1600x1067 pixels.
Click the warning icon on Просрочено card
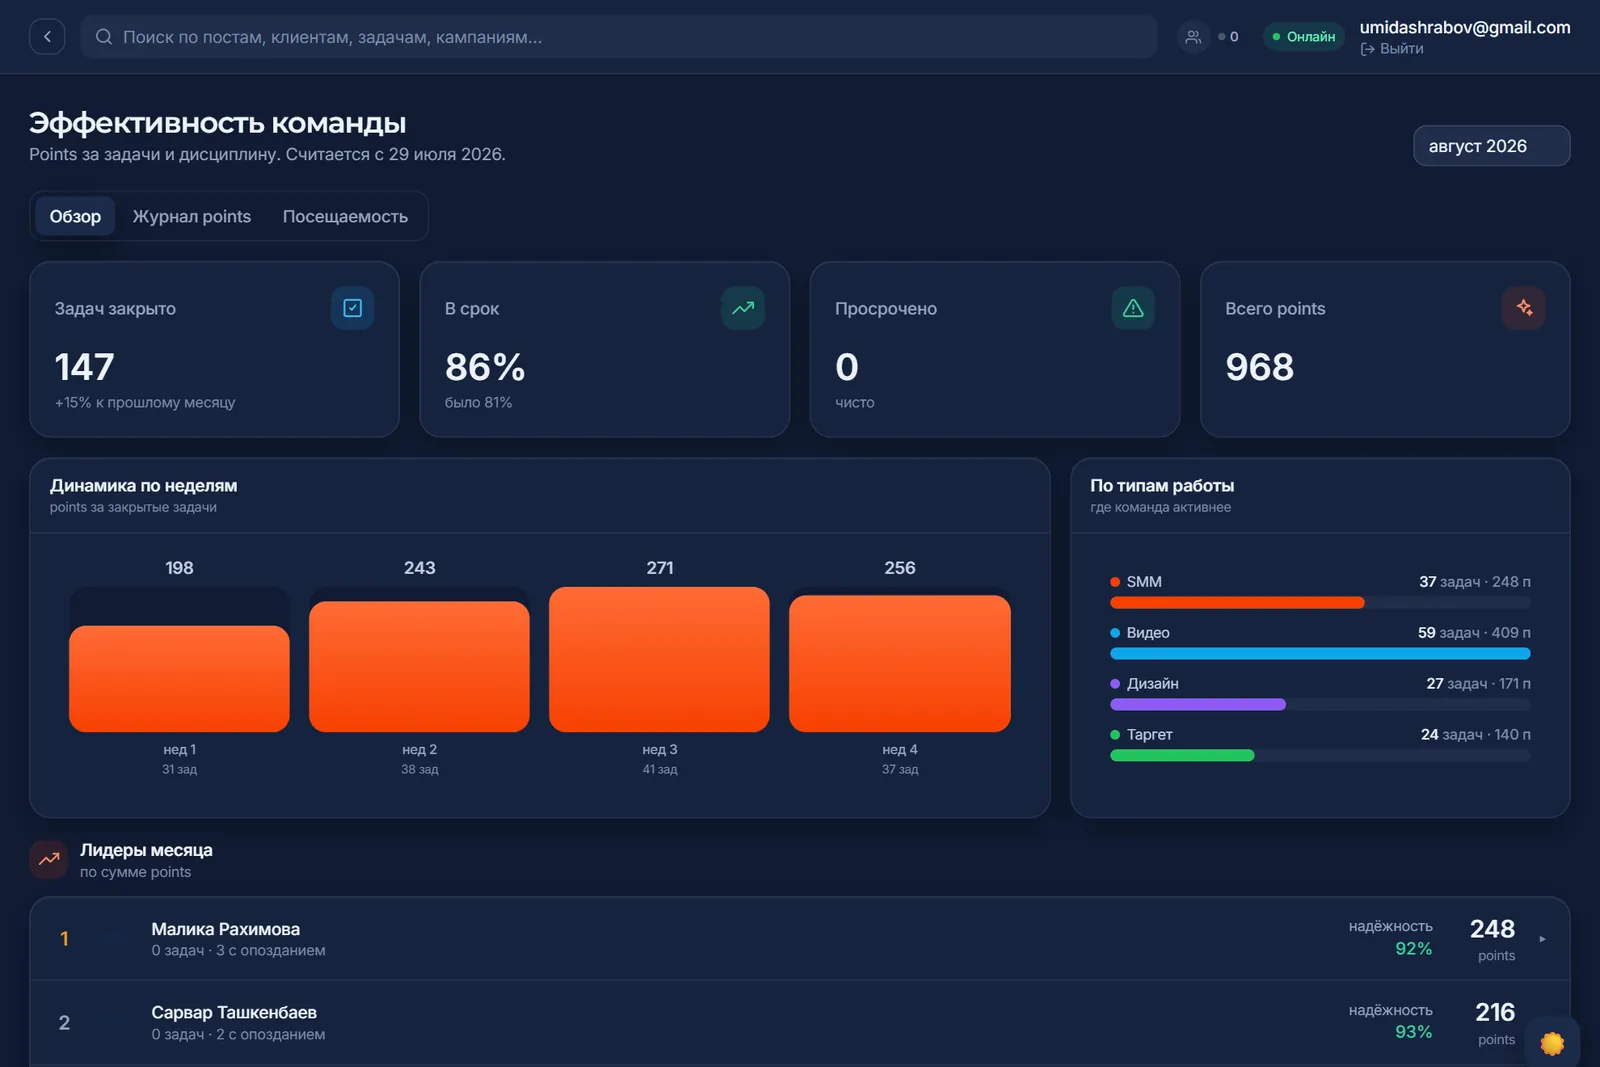point(1133,308)
